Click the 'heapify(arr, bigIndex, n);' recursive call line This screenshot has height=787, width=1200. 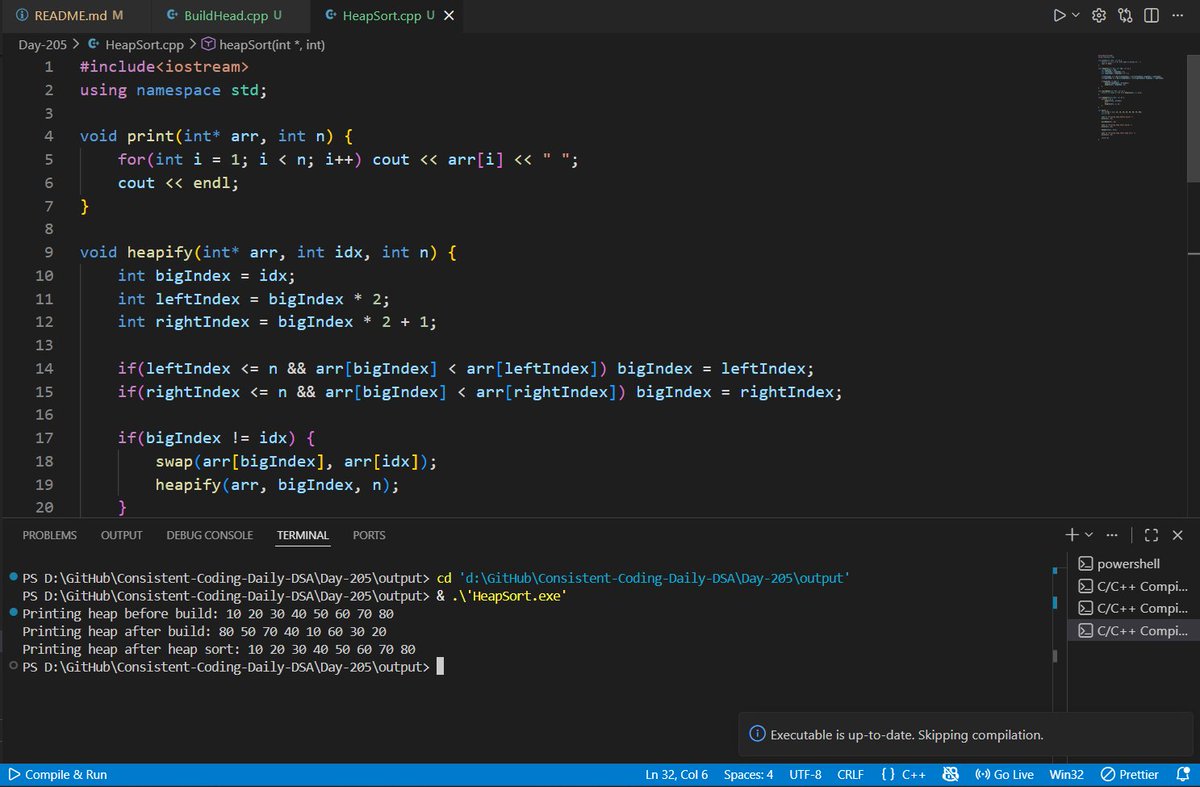tap(277, 485)
